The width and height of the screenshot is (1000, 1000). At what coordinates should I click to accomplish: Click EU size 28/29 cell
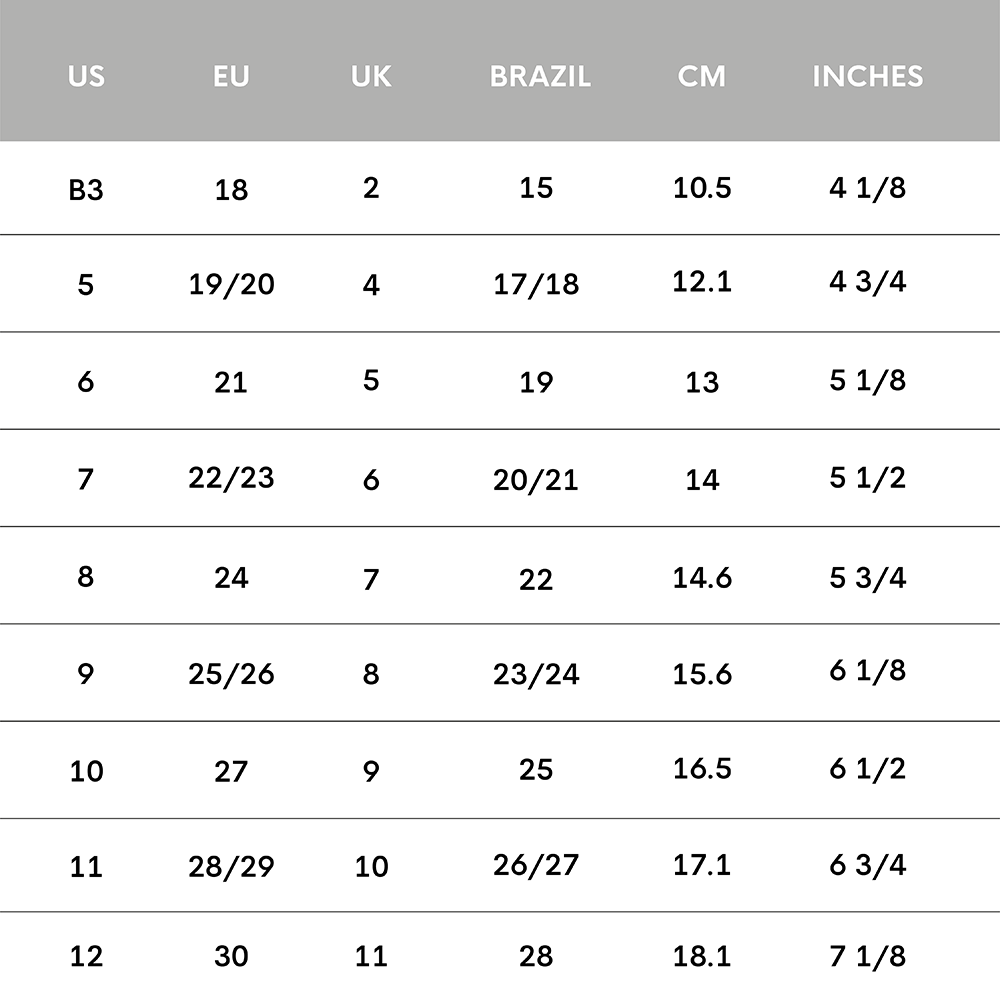point(231,866)
